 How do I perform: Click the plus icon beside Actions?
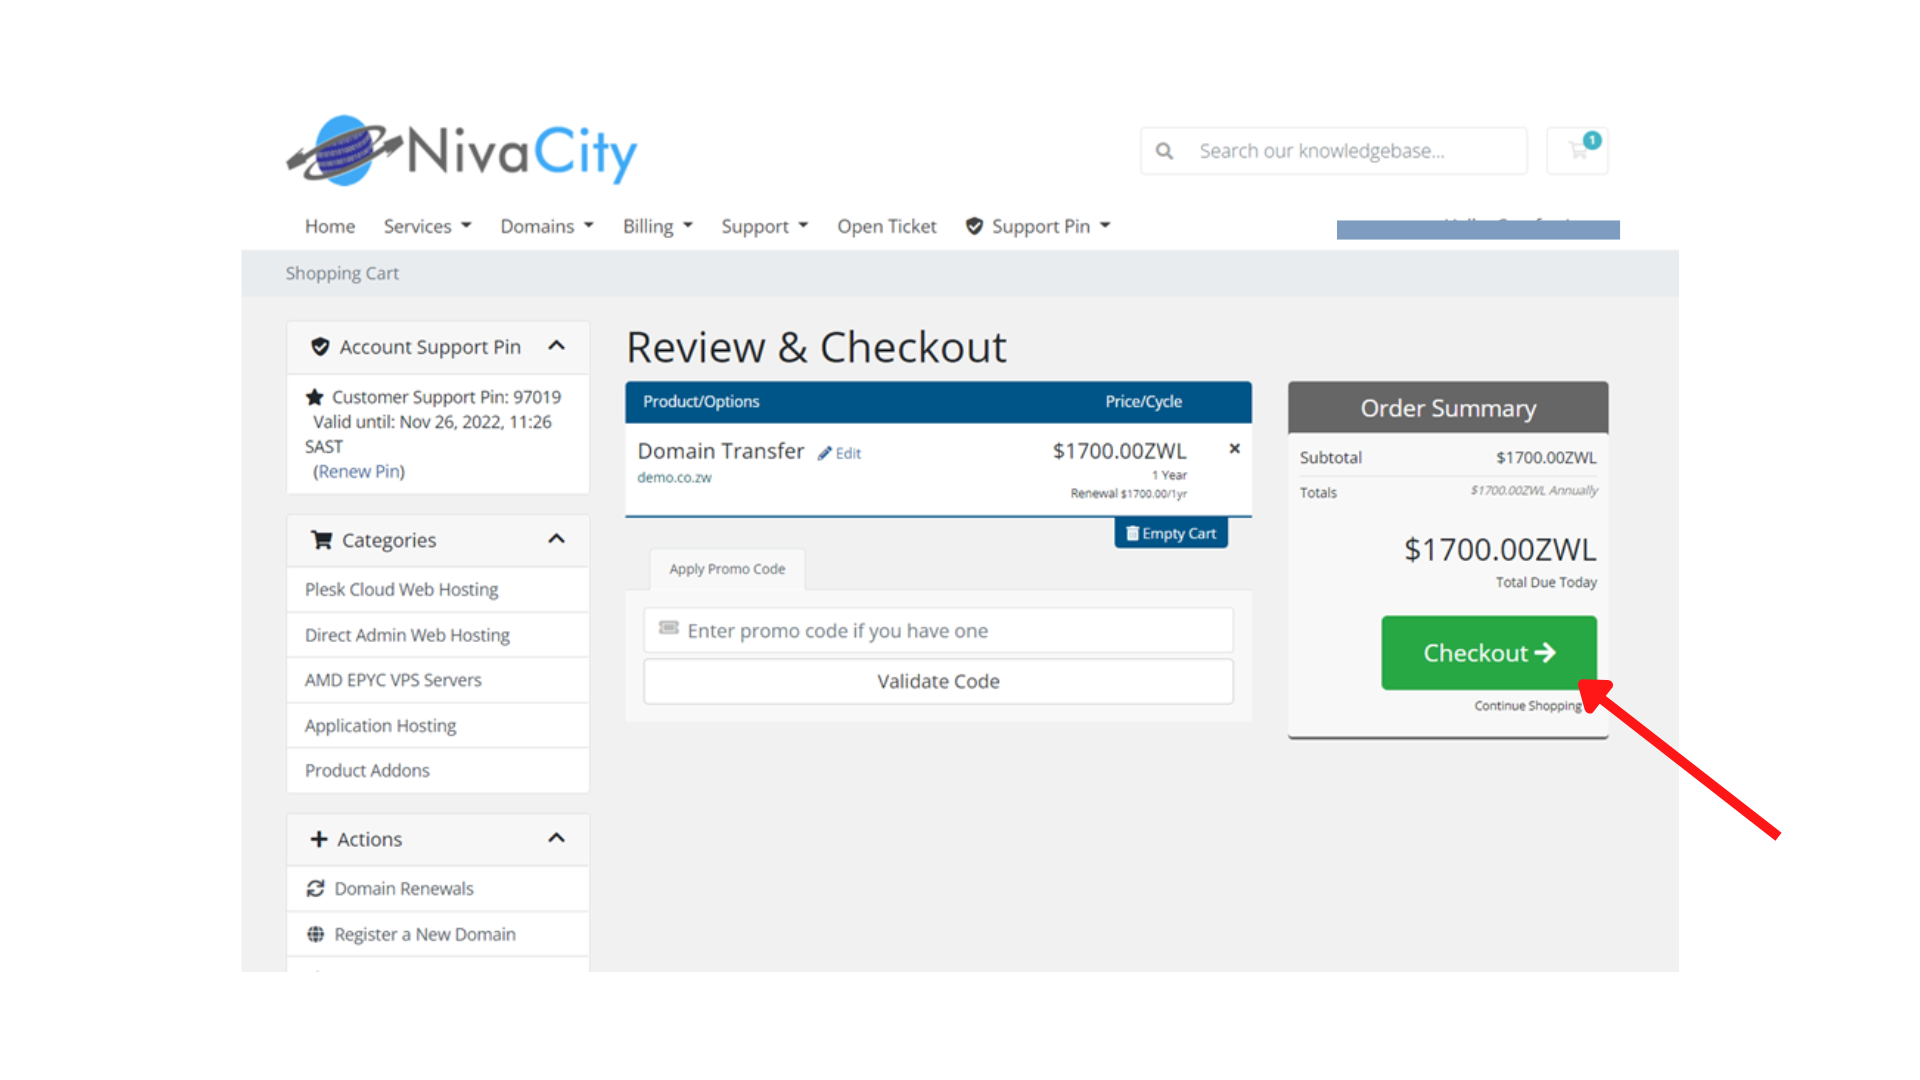coord(319,839)
